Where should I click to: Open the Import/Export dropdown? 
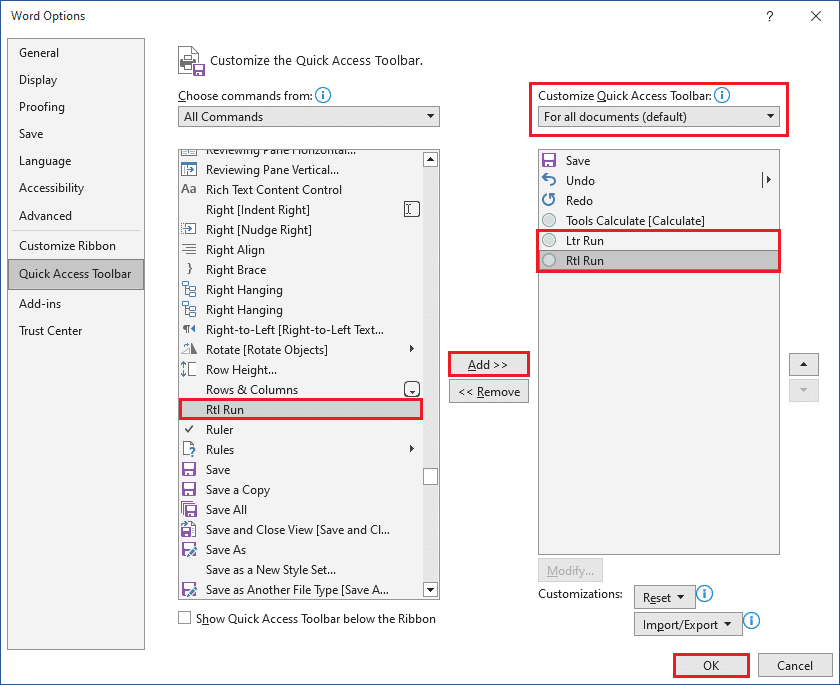pyautogui.click(x=686, y=624)
